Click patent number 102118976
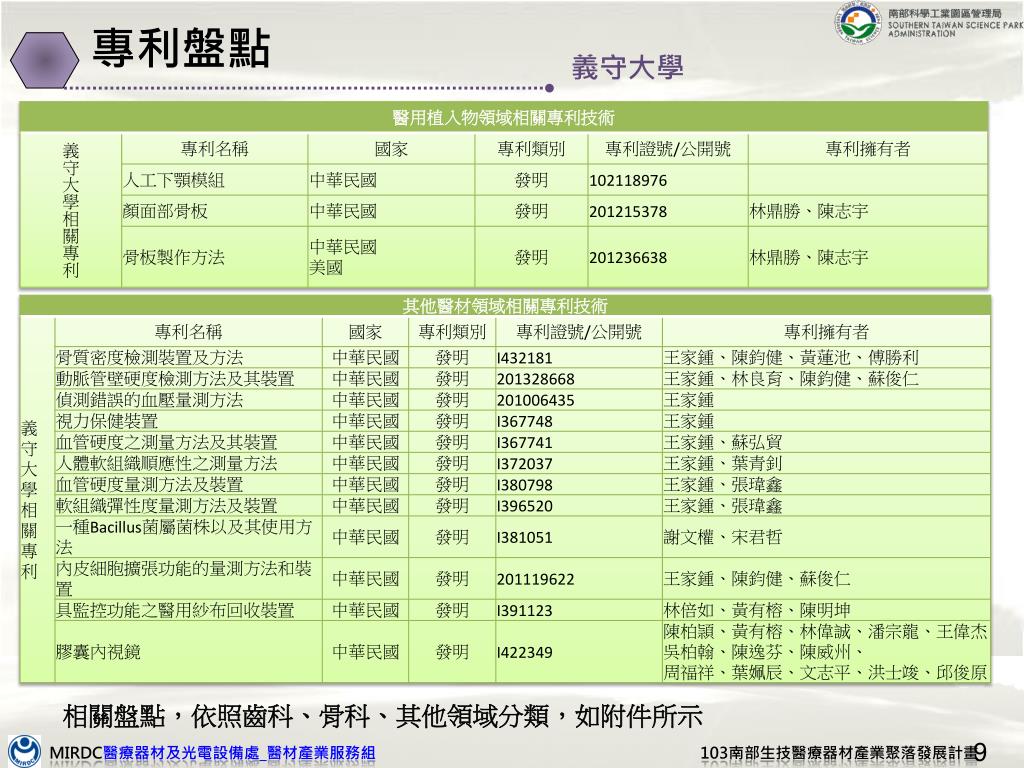 pos(628,180)
